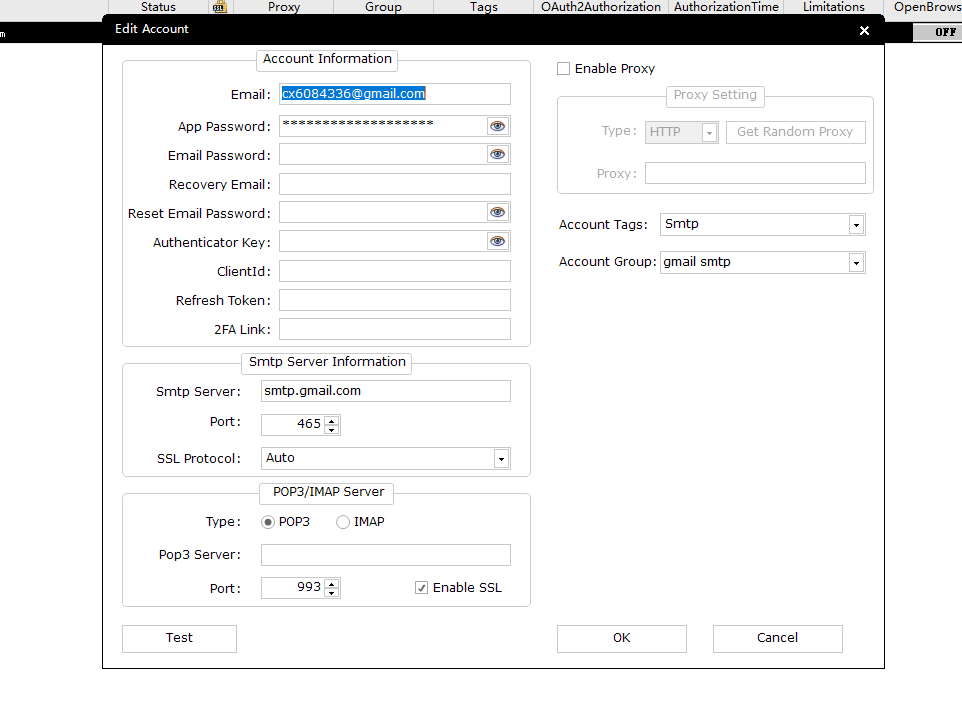This screenshot has width=962, height=707.
Task: Open the Account Group dropdown
Action: [x=856, y=263]
